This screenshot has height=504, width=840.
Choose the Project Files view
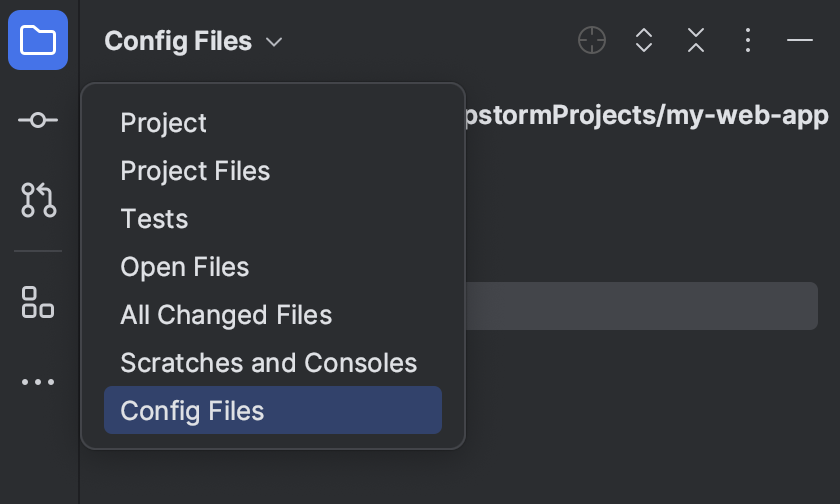pyautogui.click(x=195, y=171)
